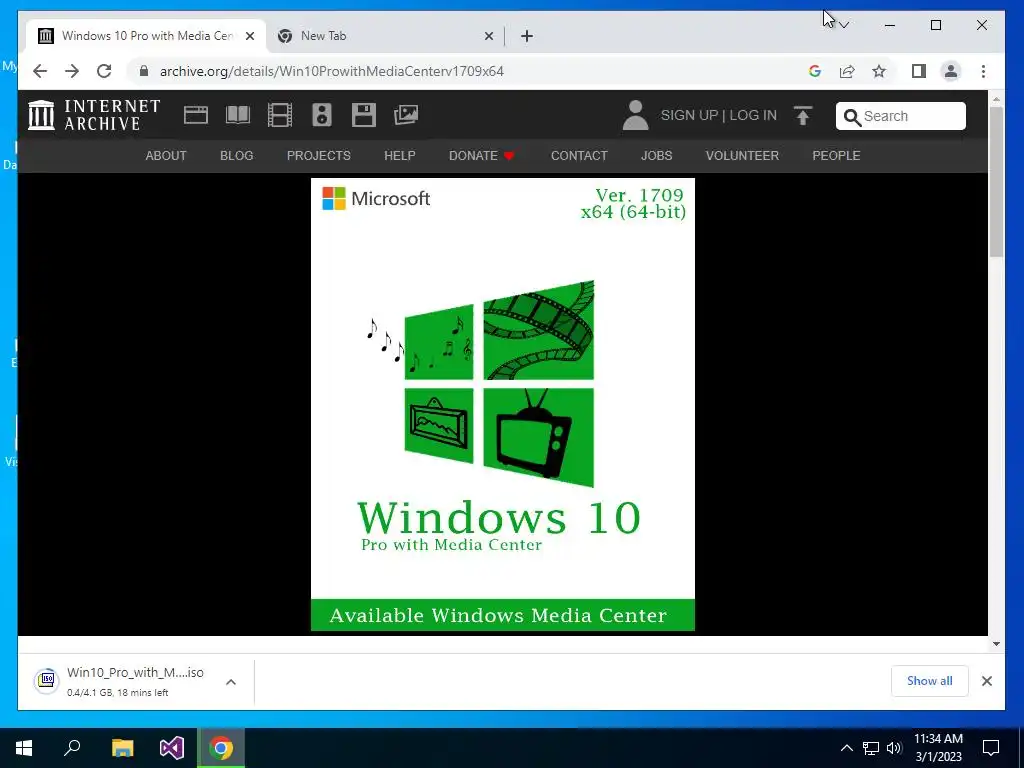Click the taskbar clock showing 11:34 AM
Screen dimensions: 1024x768
pyautogui.click(x=938, y=748)
